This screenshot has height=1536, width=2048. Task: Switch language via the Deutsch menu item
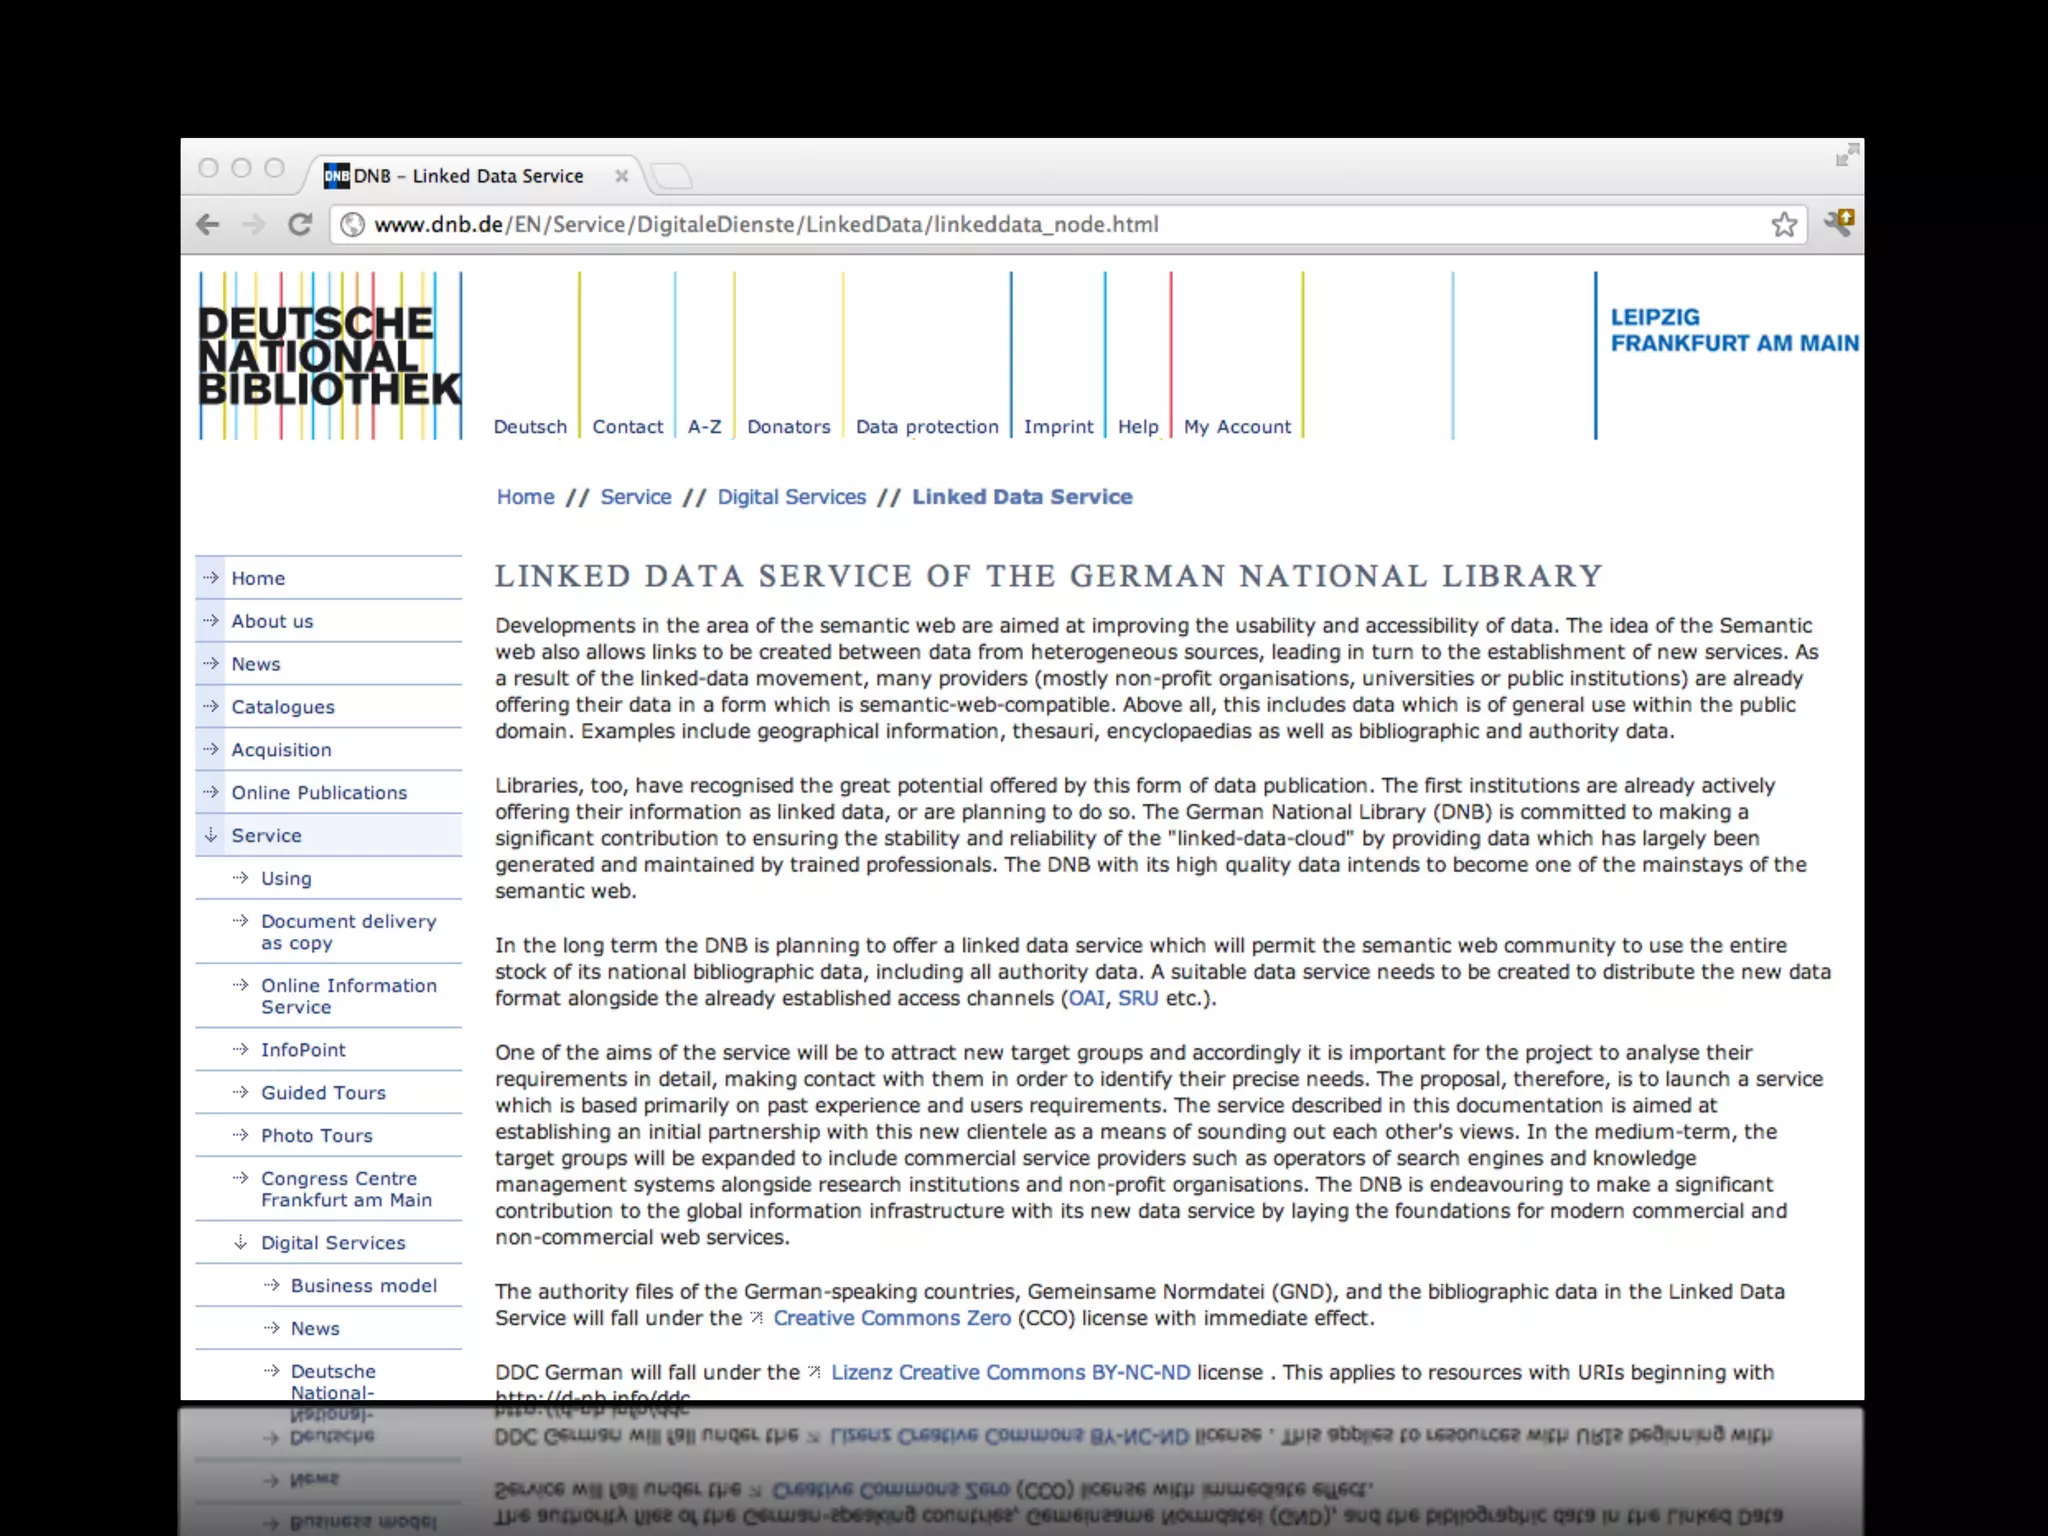pyautogui.click(x=530, y=427)
